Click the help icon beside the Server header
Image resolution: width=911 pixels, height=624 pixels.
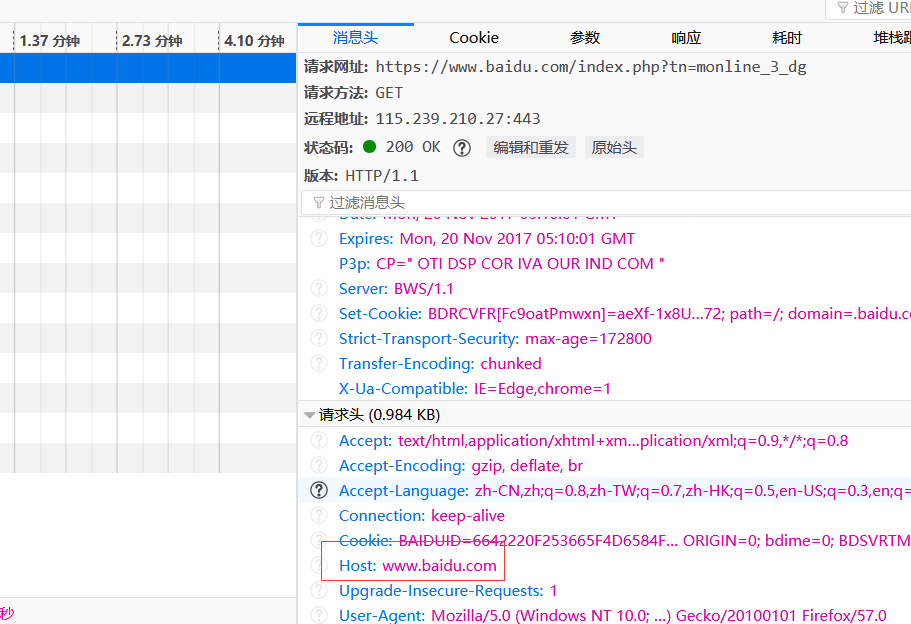pyautogui.click(x=319, y=289)
